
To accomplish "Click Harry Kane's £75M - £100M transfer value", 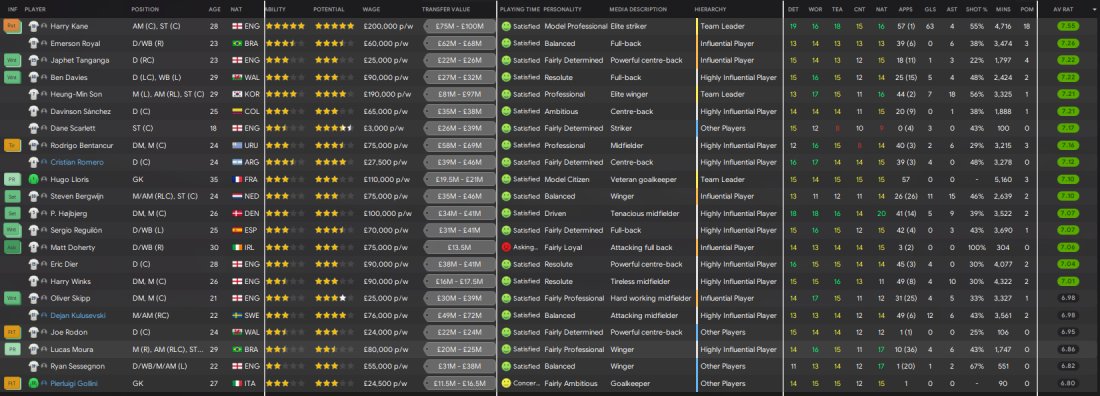I will (459, 26).
